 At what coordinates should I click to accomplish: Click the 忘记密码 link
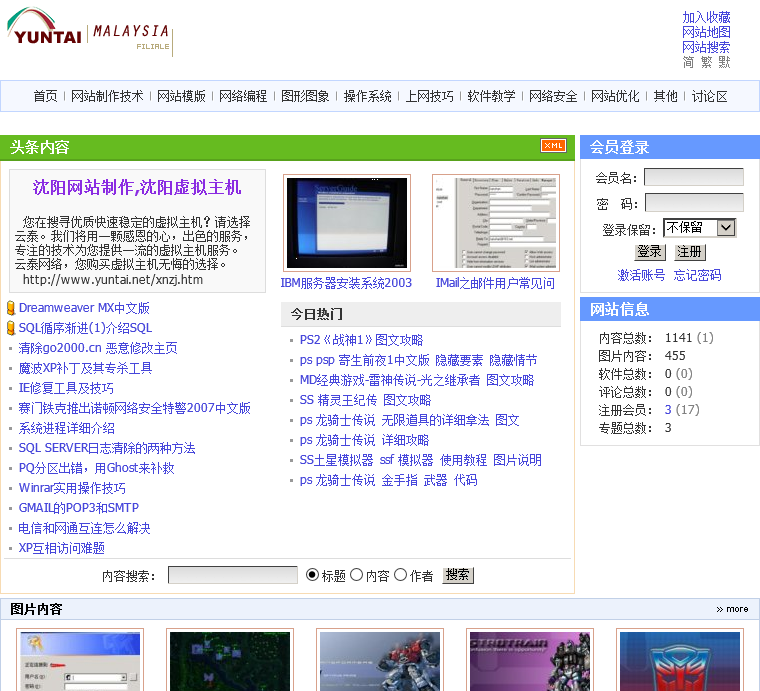[x=697, y=275]
